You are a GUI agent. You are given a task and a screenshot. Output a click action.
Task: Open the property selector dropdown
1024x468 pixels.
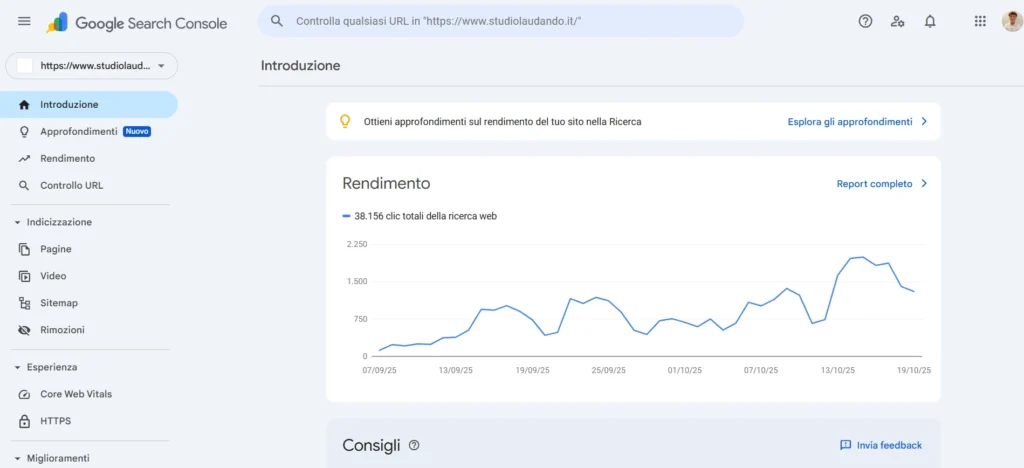tap(92, 66)
